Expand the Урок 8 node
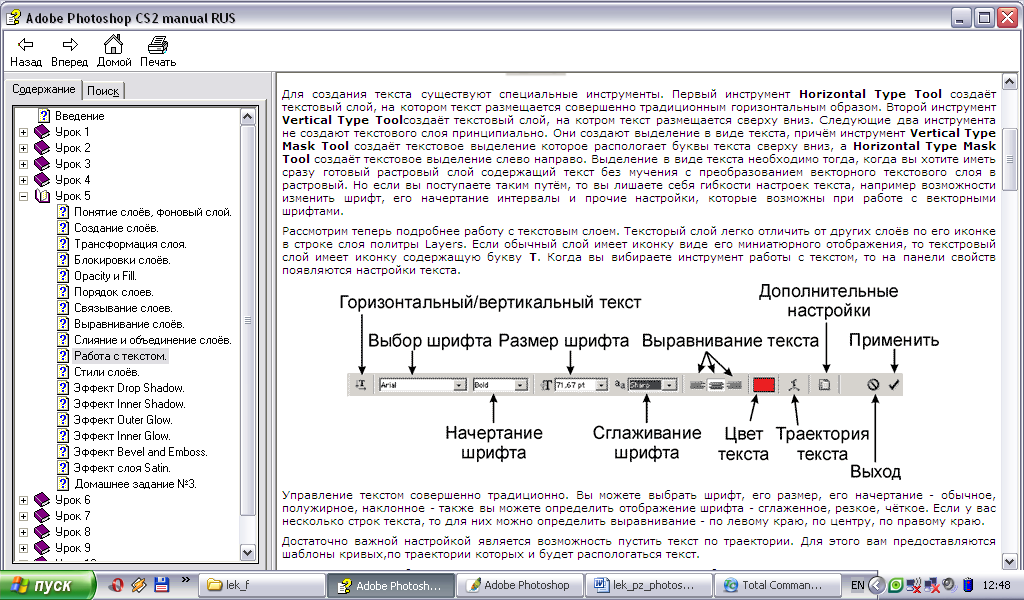The width and height of the screenshot is (1024, 600). tap(24, 532)
